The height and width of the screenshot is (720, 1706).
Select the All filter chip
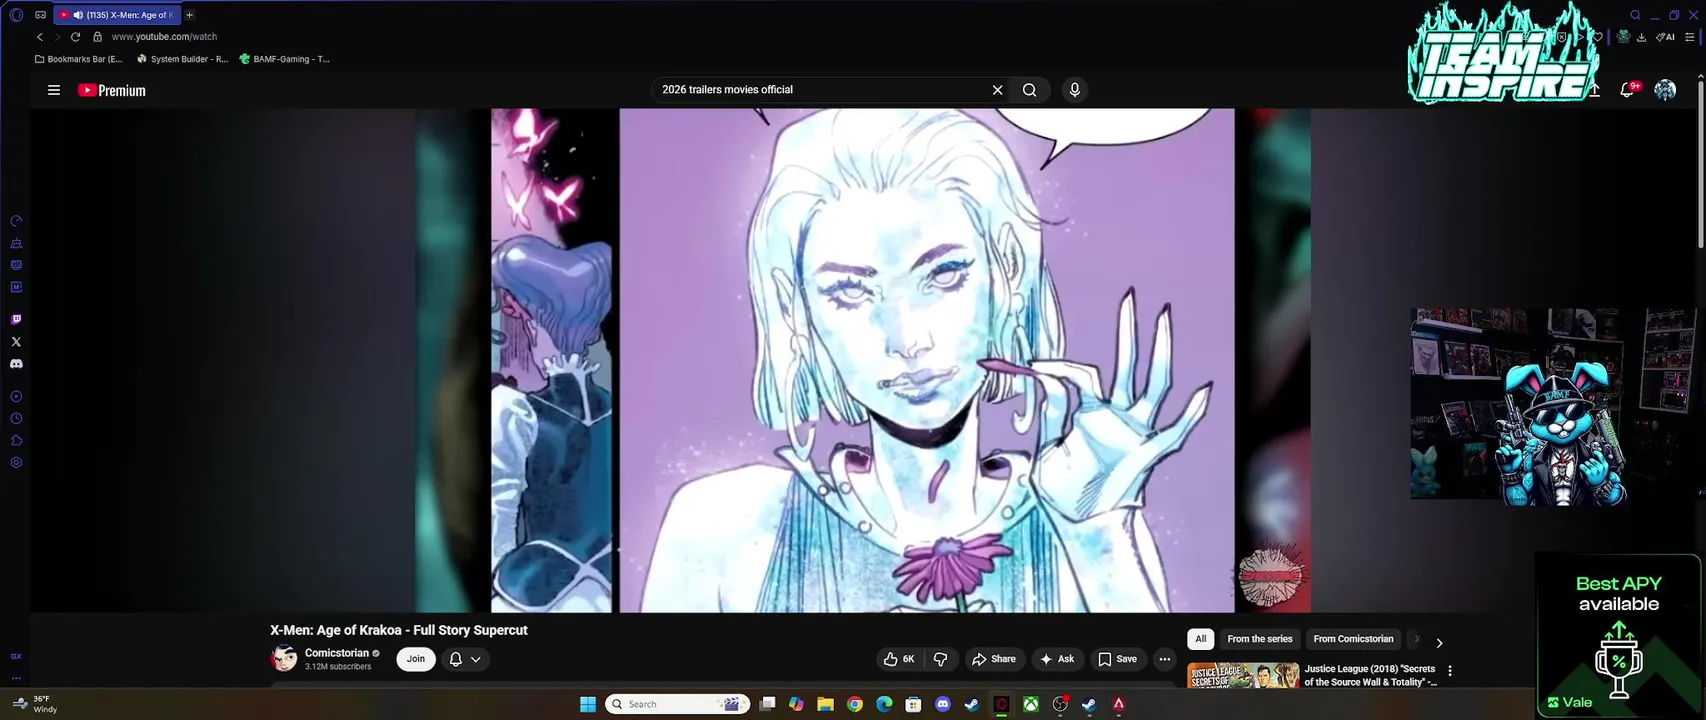tap(1201, 639)
